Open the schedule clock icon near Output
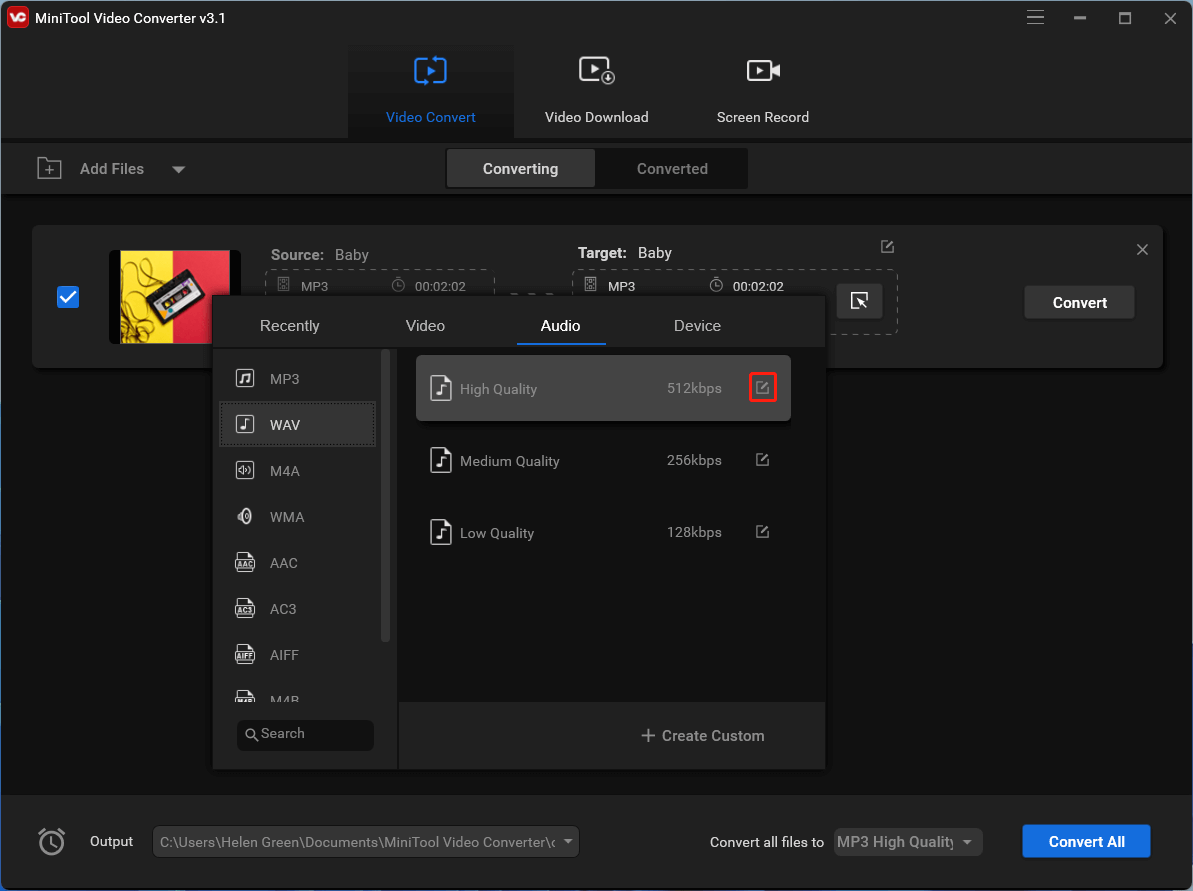The width and height of the screenshot is (1193, 891). click(x=51, y=841)
